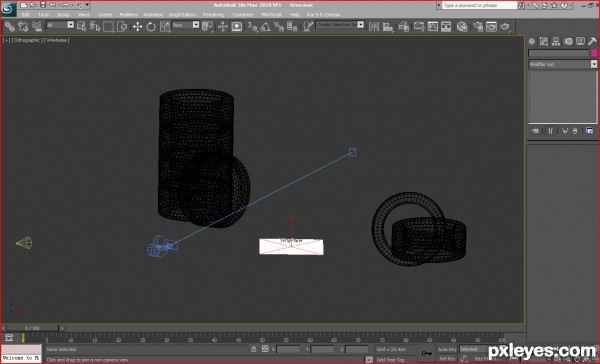This screenshot has height=364, width=600.
Task: Open the quick access toolbar dropdown arrow
Action: (87, 5)
